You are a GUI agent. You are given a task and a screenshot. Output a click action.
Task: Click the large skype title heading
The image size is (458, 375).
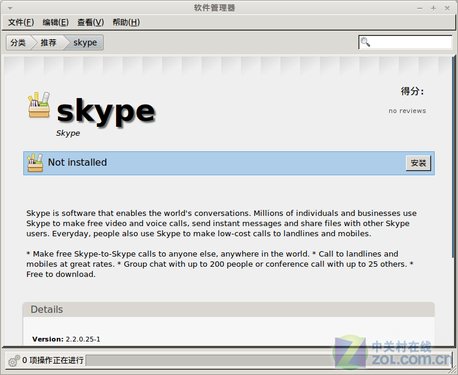[x=106, y=111]
